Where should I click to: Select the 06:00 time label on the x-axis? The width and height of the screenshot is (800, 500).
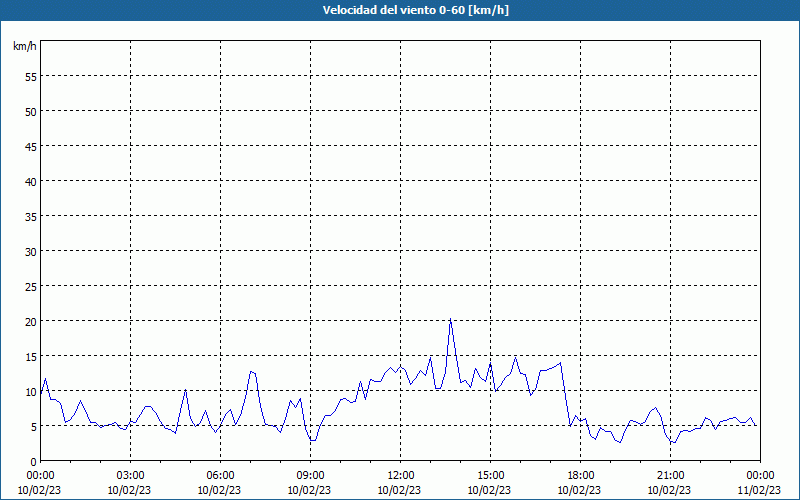coord(220,476)
